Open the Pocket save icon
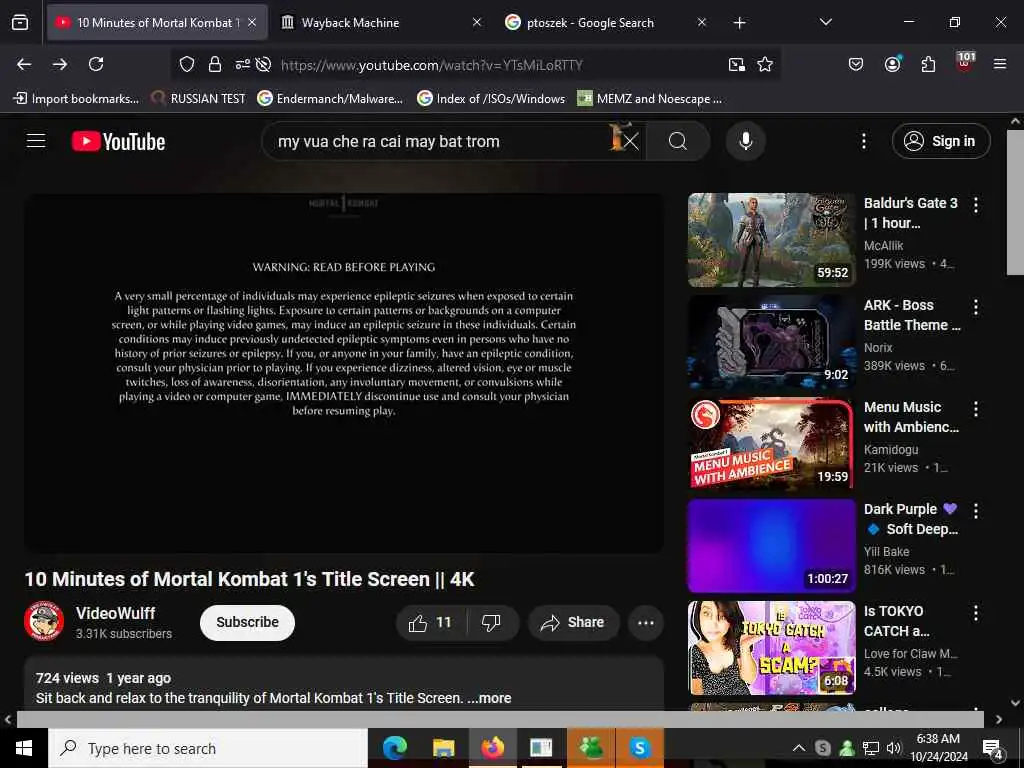The image size is (1024, 768). (x=856, y=64)
